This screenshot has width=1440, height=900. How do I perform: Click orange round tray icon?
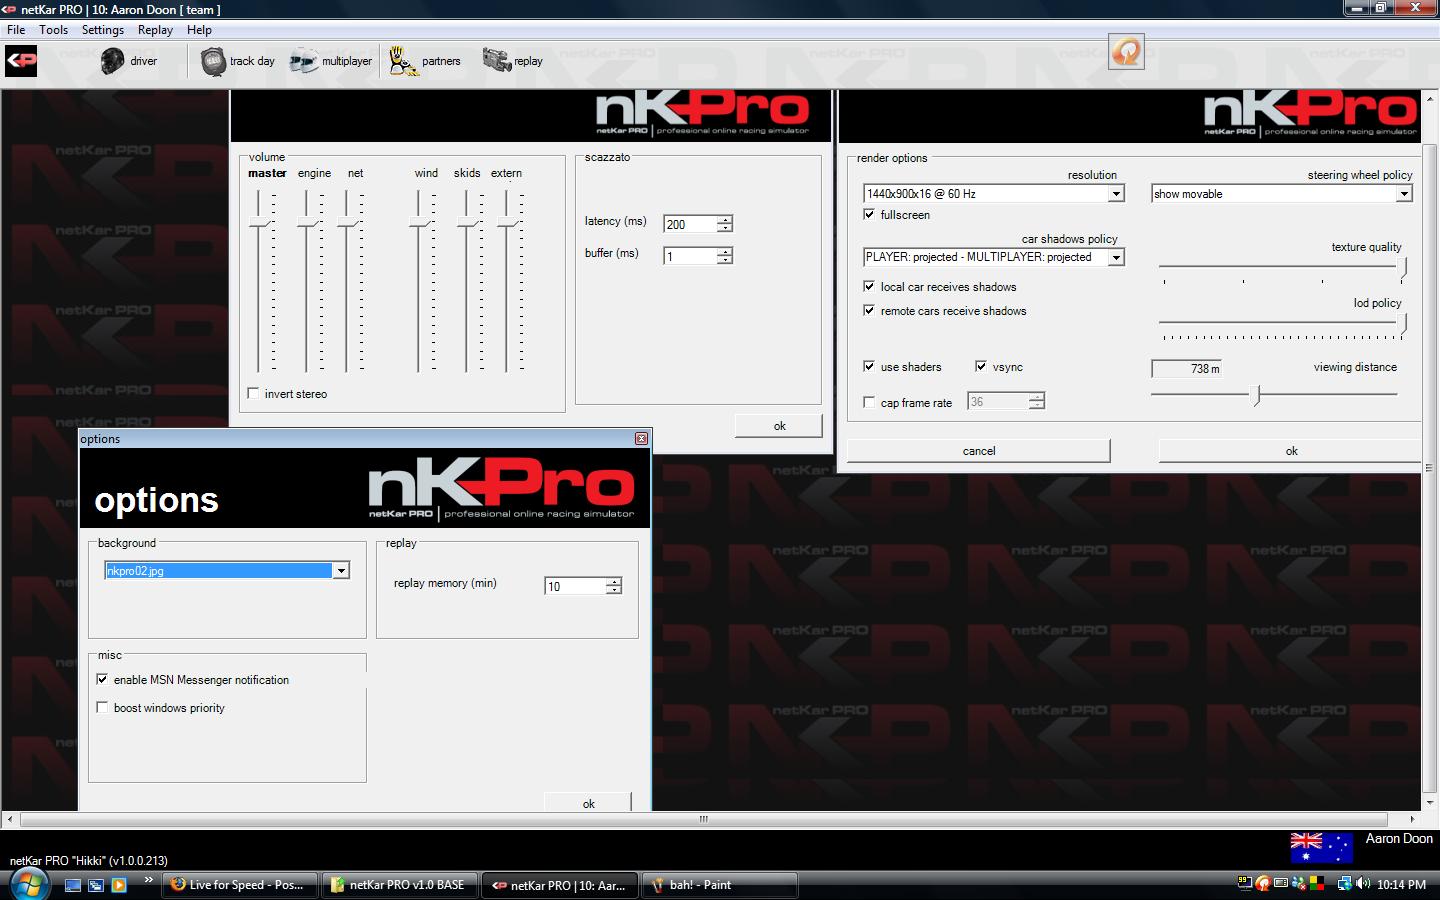(x=1262, y=884)
